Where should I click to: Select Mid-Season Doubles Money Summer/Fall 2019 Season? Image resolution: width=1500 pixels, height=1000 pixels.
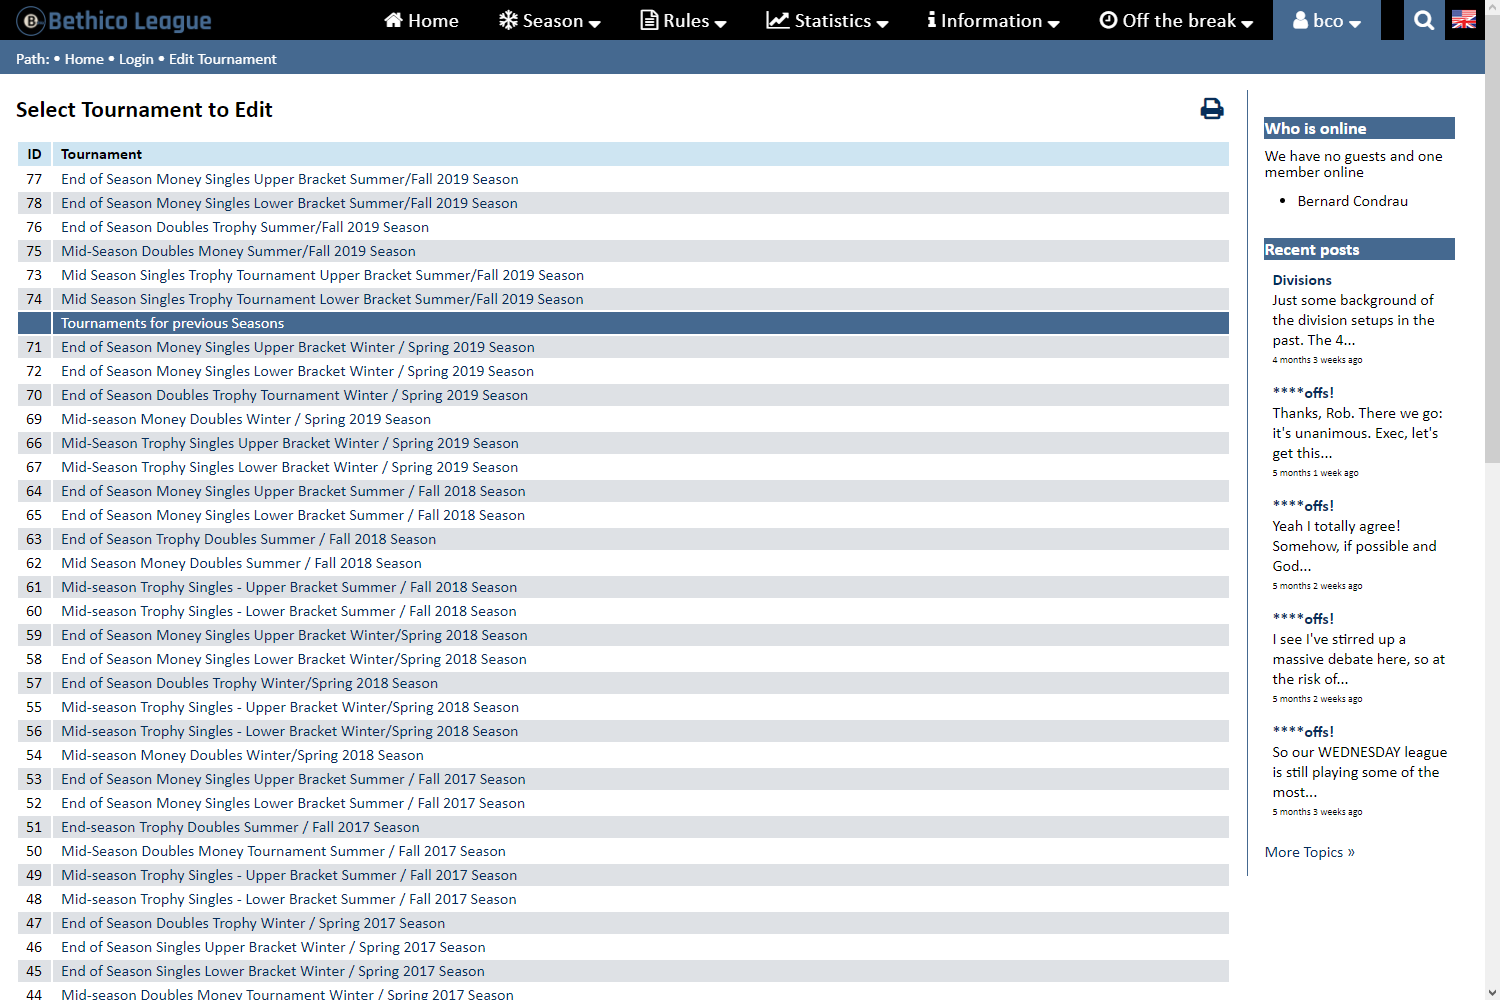pyautogui.click(x=238, y=251)
